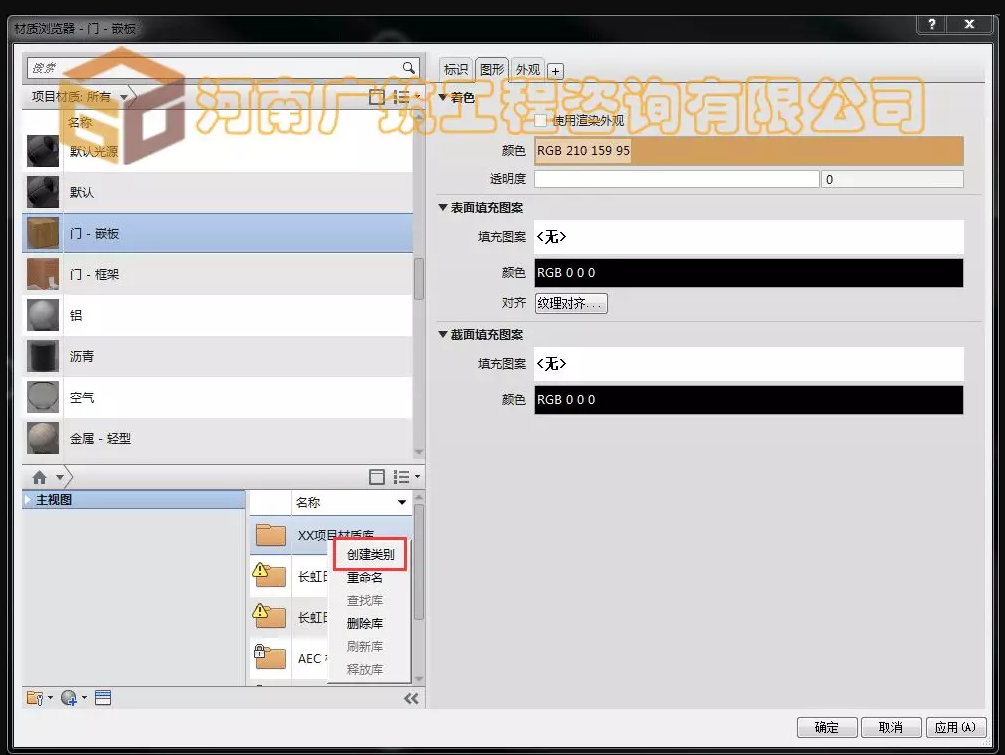Click the create new material globe icon

click(66, 697)
